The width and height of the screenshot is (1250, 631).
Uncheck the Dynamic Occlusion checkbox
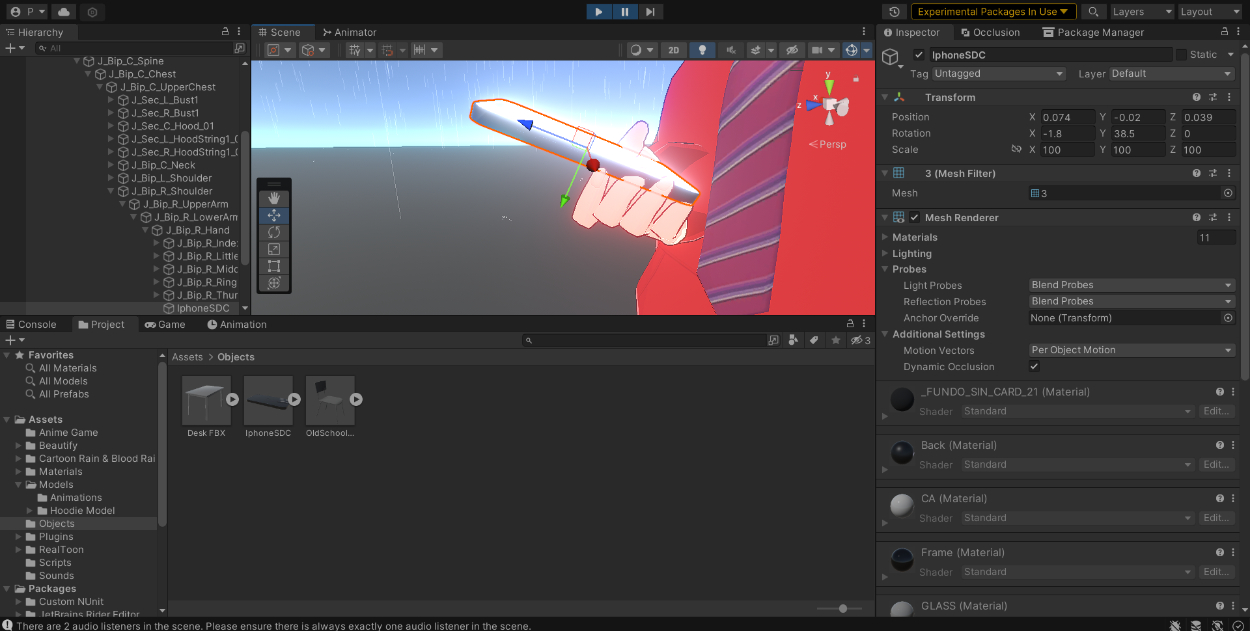pos(1035,367)
